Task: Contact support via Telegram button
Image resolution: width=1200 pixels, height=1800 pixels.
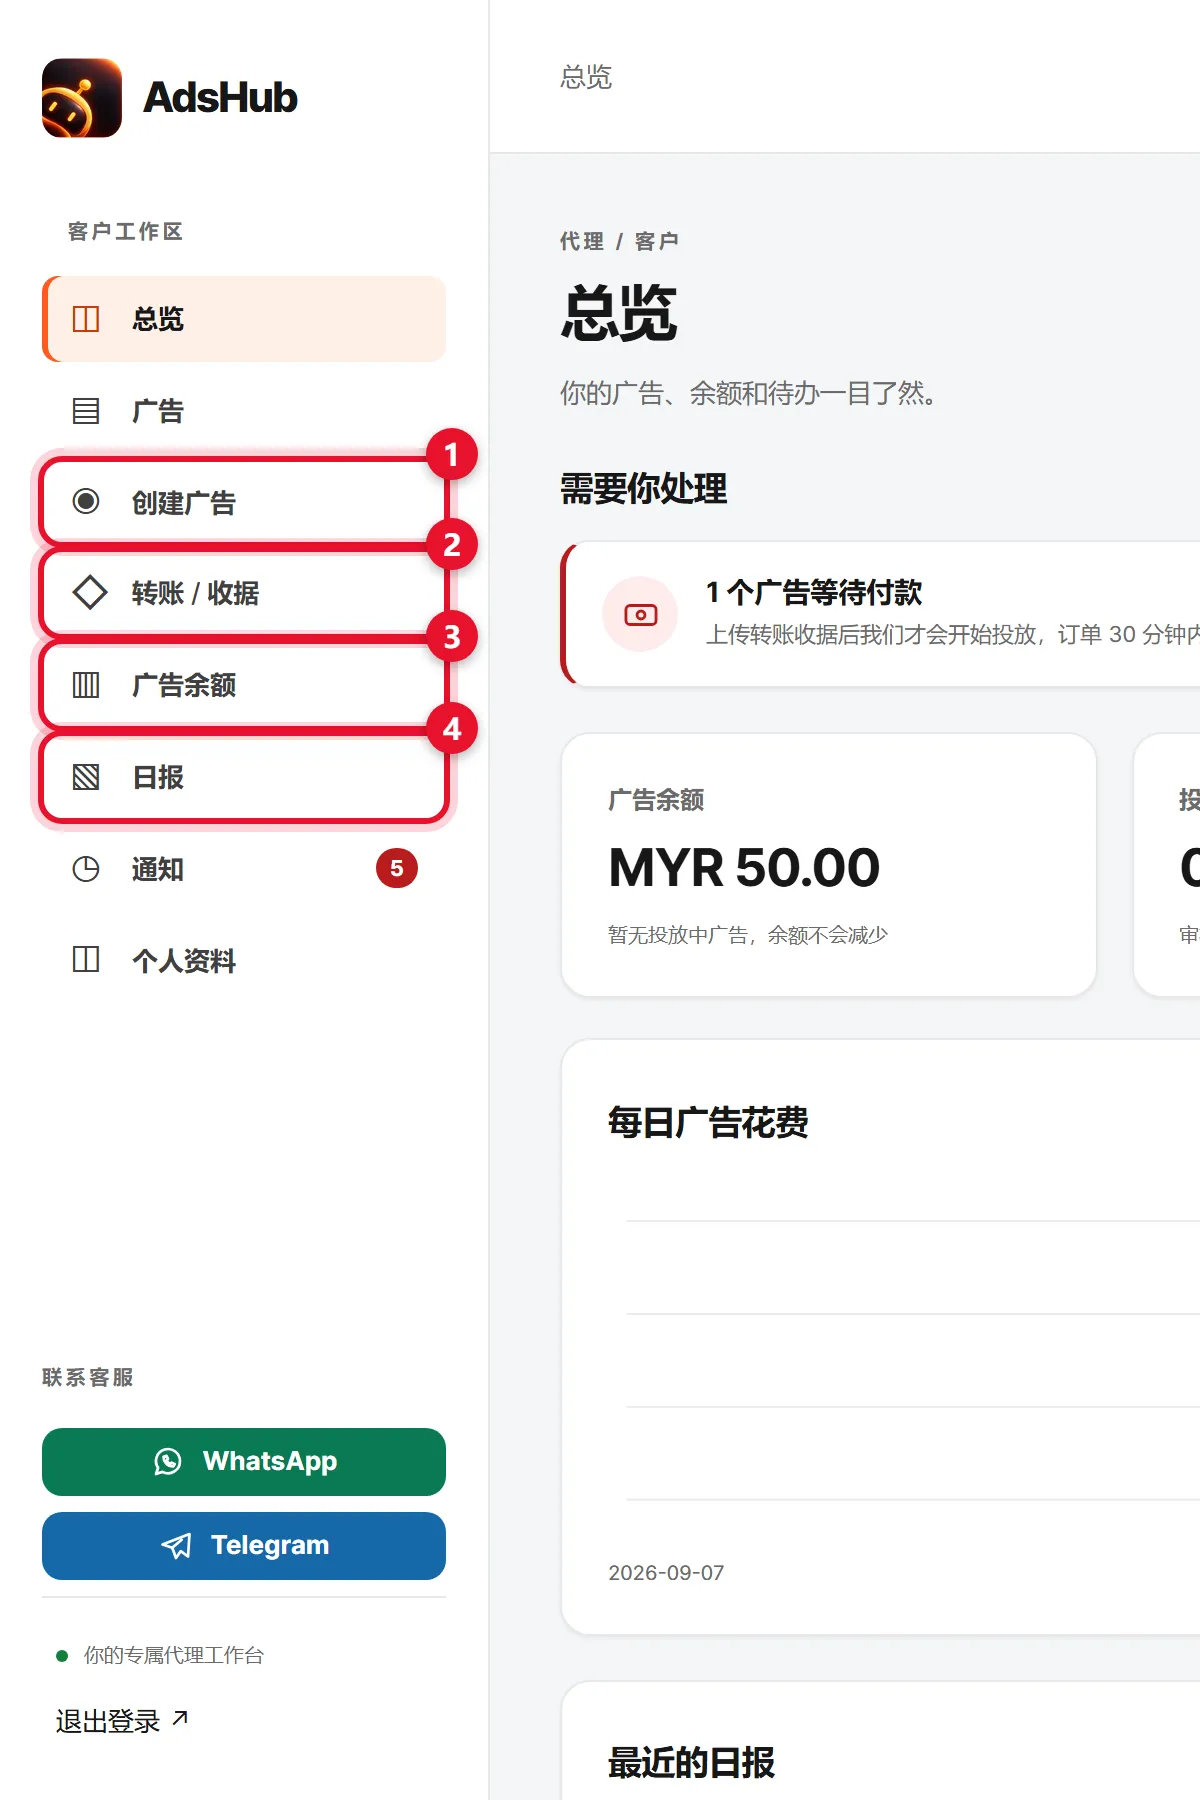Action: [x=244, y=1546]
